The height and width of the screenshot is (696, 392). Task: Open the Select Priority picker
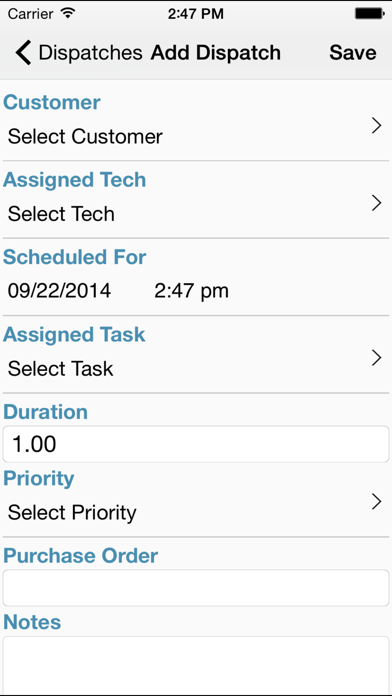pos(72,513)
